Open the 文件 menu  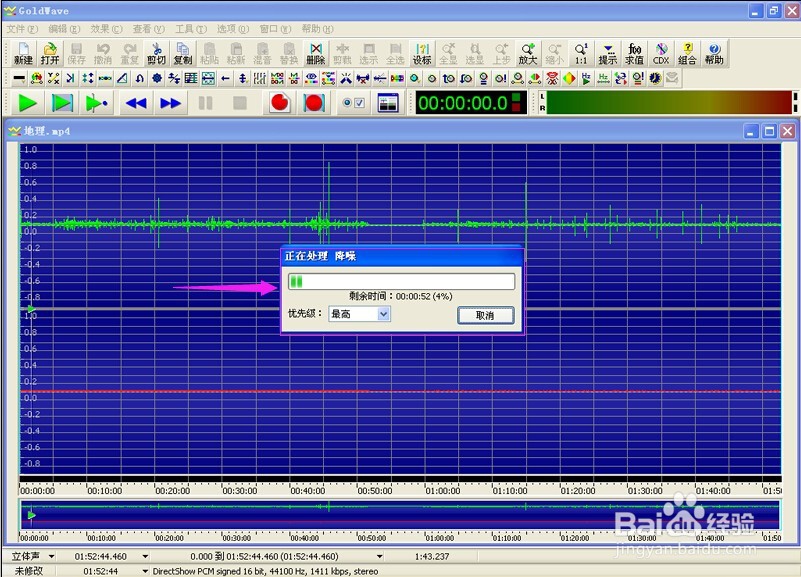[22, 29]
